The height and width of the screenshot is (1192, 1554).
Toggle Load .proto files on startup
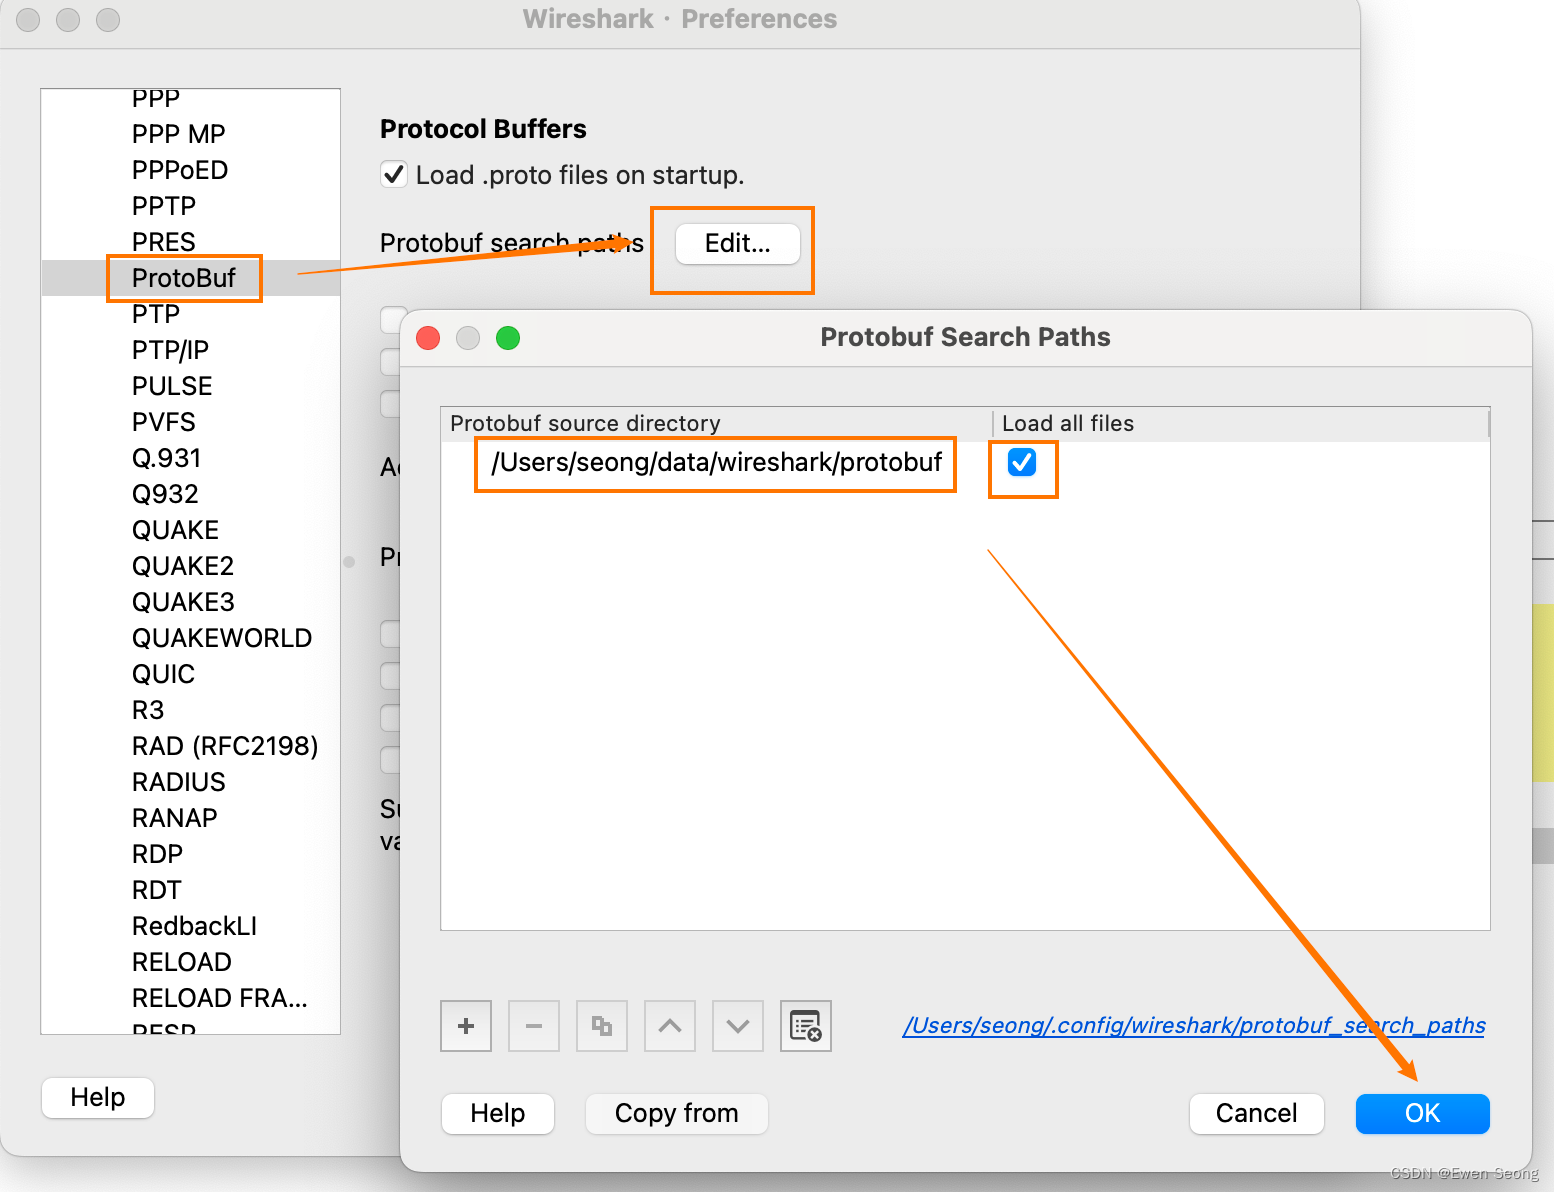click(x=394, y=175)
